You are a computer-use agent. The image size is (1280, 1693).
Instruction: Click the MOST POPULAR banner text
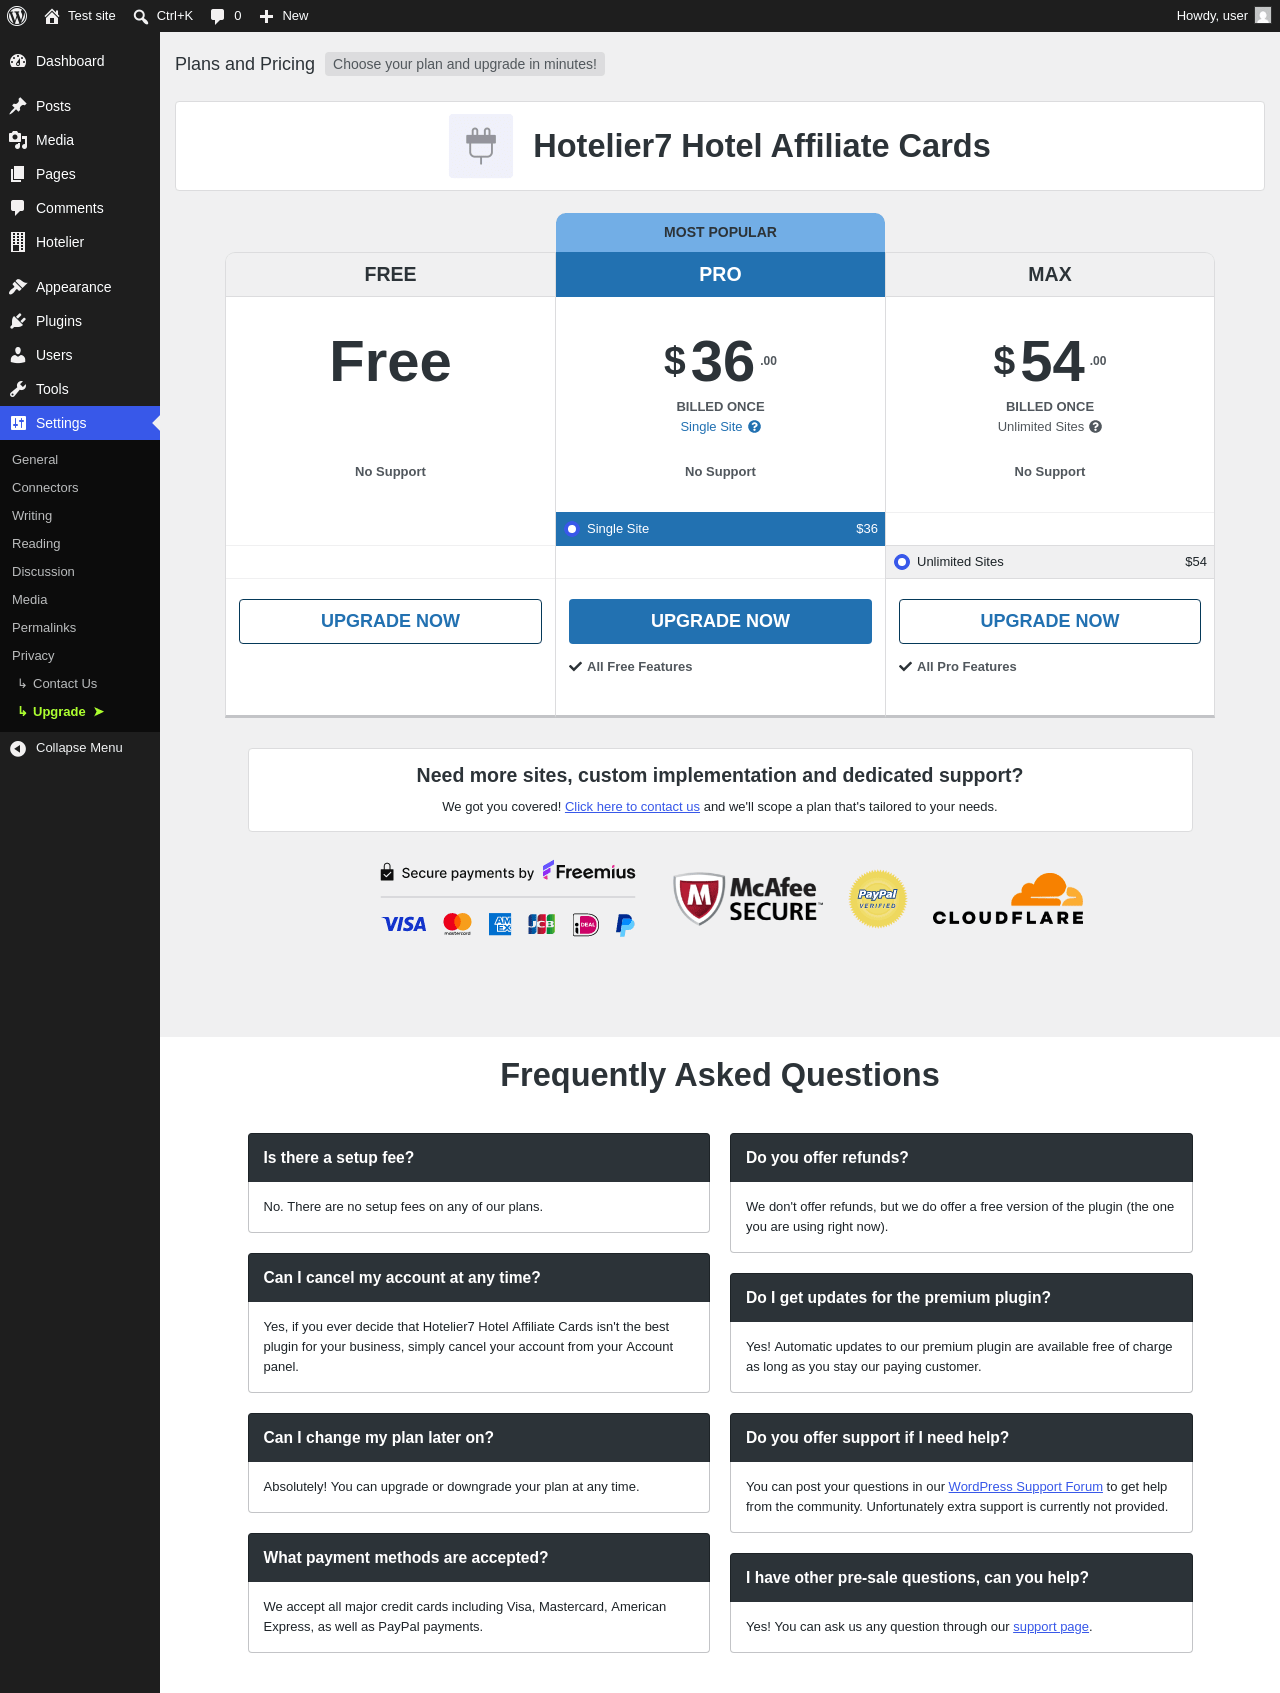[720, 232]
